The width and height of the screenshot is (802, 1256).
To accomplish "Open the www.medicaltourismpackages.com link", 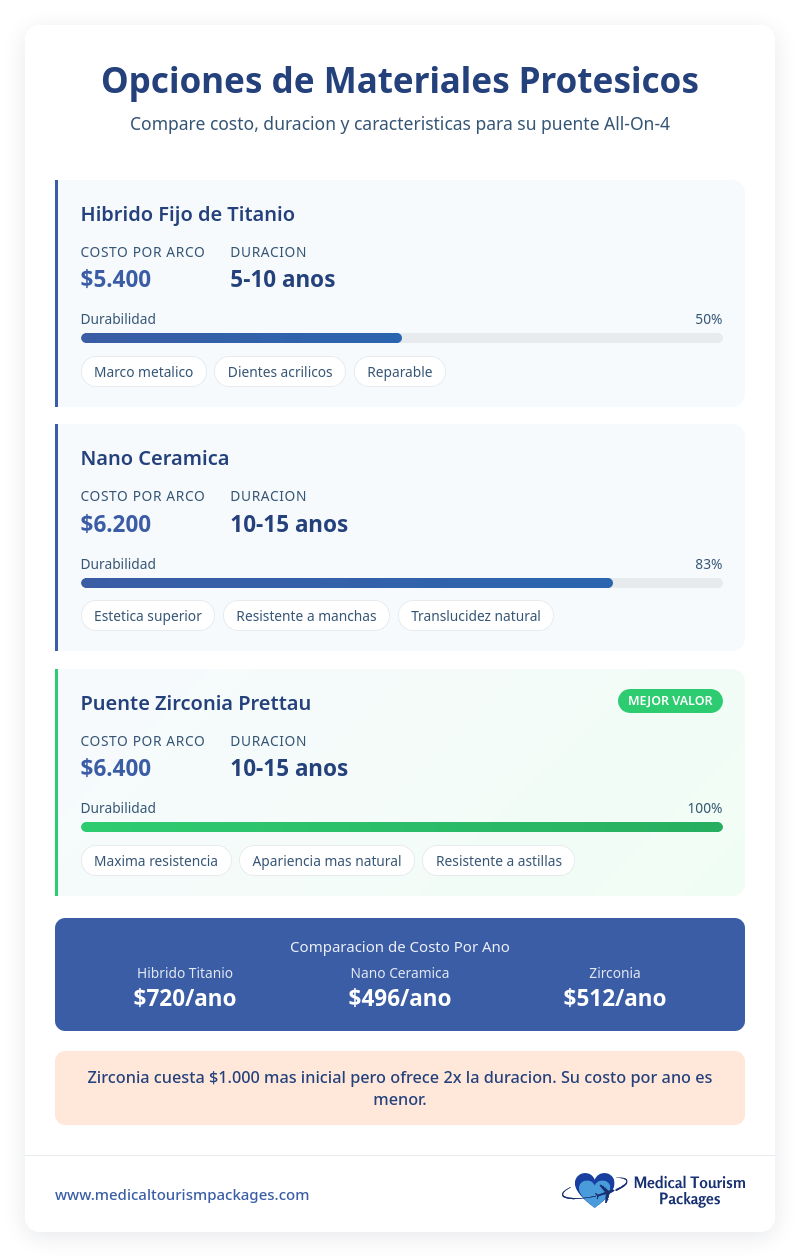I will pos(182,1195).
